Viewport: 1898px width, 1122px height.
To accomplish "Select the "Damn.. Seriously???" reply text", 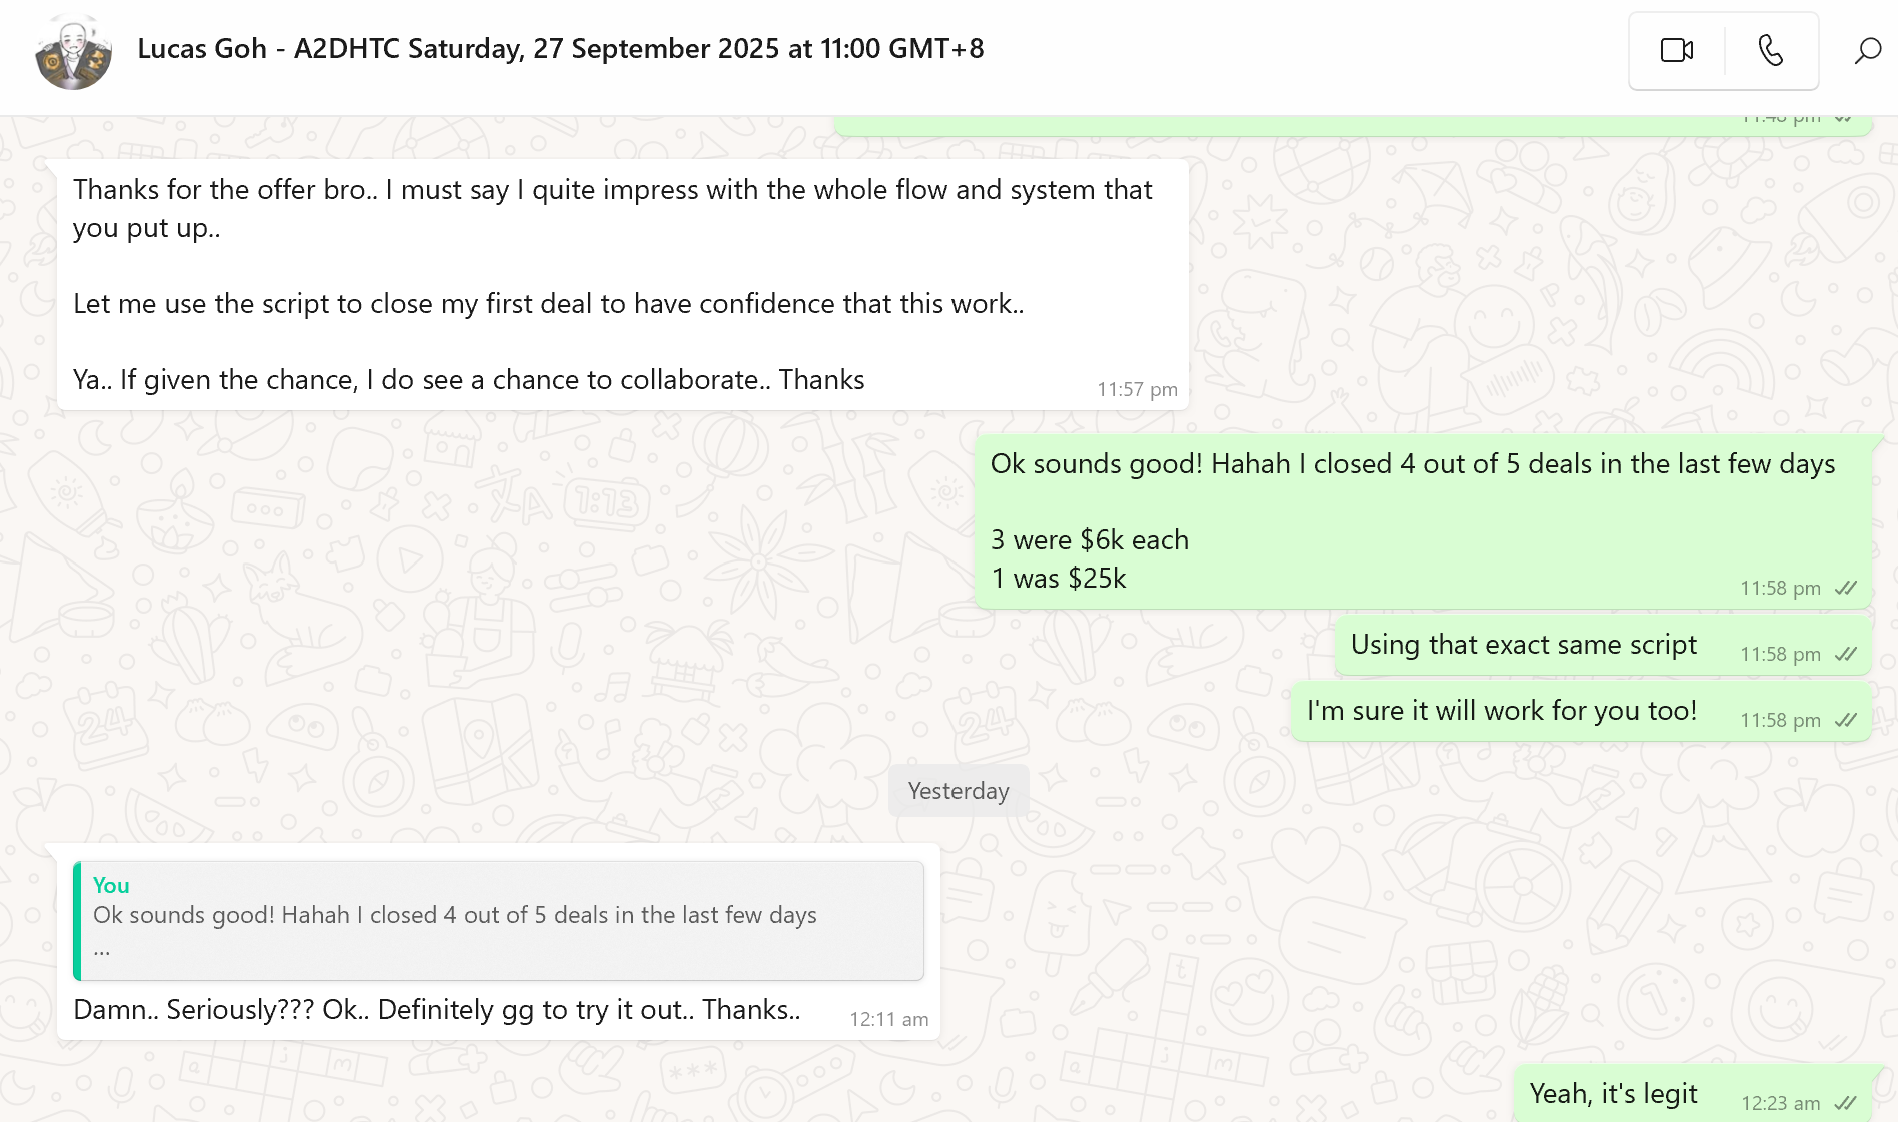I will (436, 1010).
